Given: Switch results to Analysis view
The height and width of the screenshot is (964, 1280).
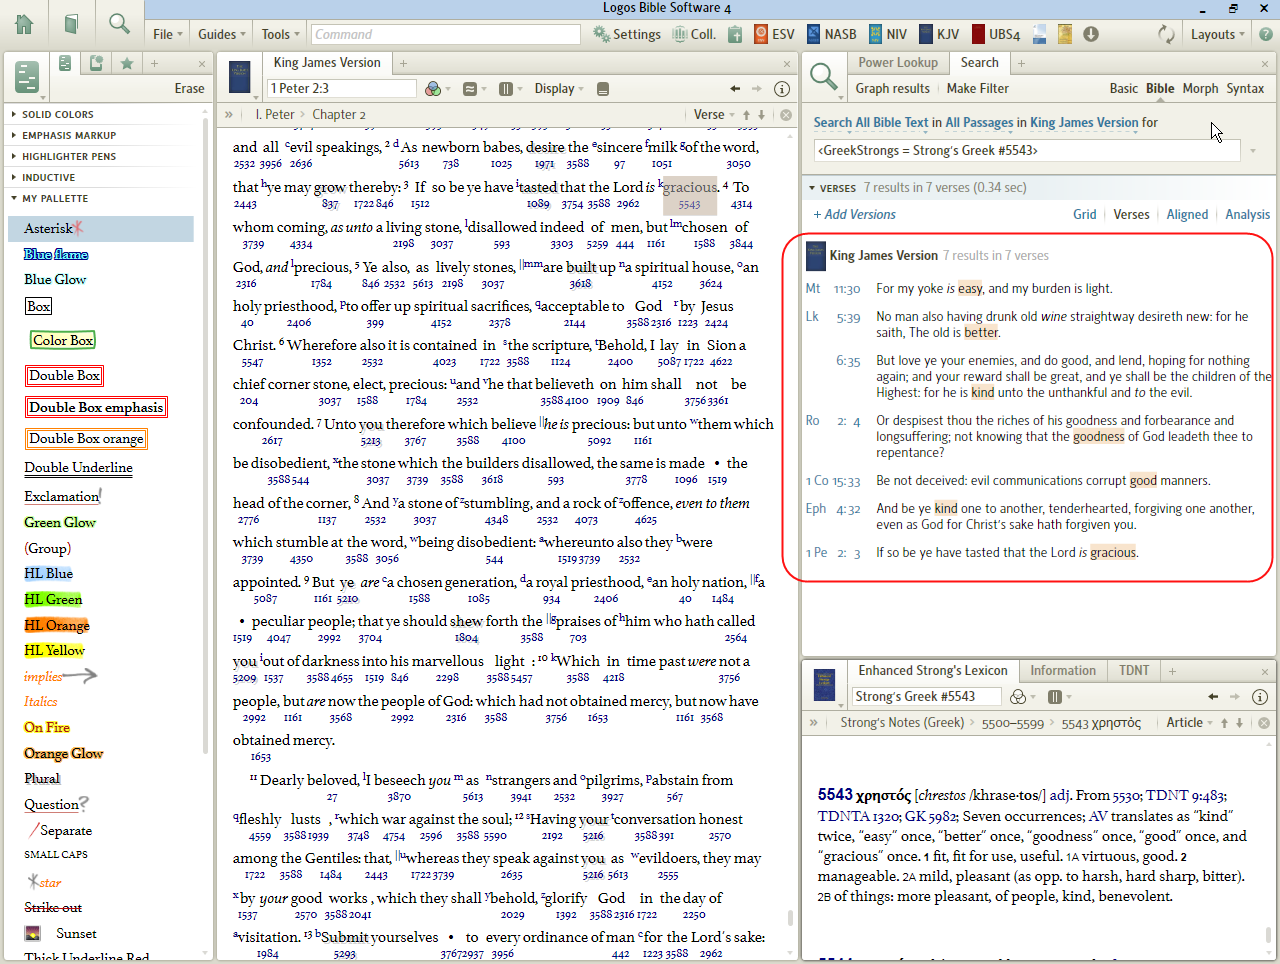Looking at the screenshot, I should [1247, 215].
